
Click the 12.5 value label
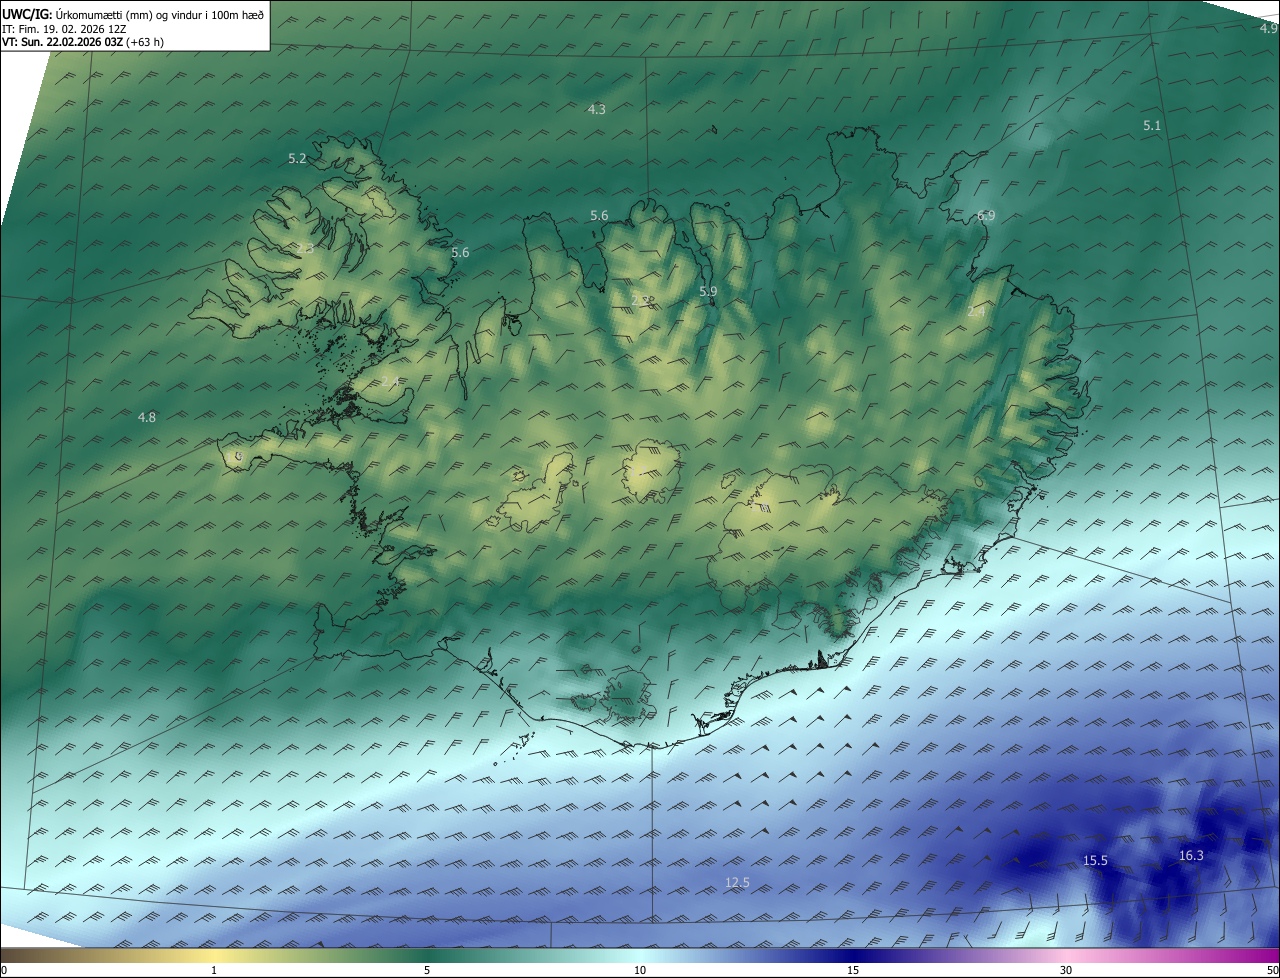(x=737, y=882)
